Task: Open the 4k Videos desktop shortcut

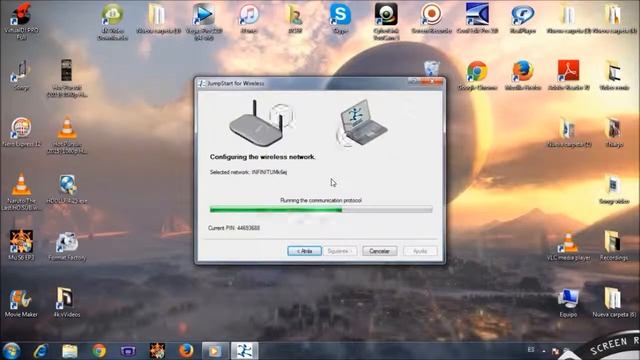Action: pyautogui.click(x=67, y=303)
